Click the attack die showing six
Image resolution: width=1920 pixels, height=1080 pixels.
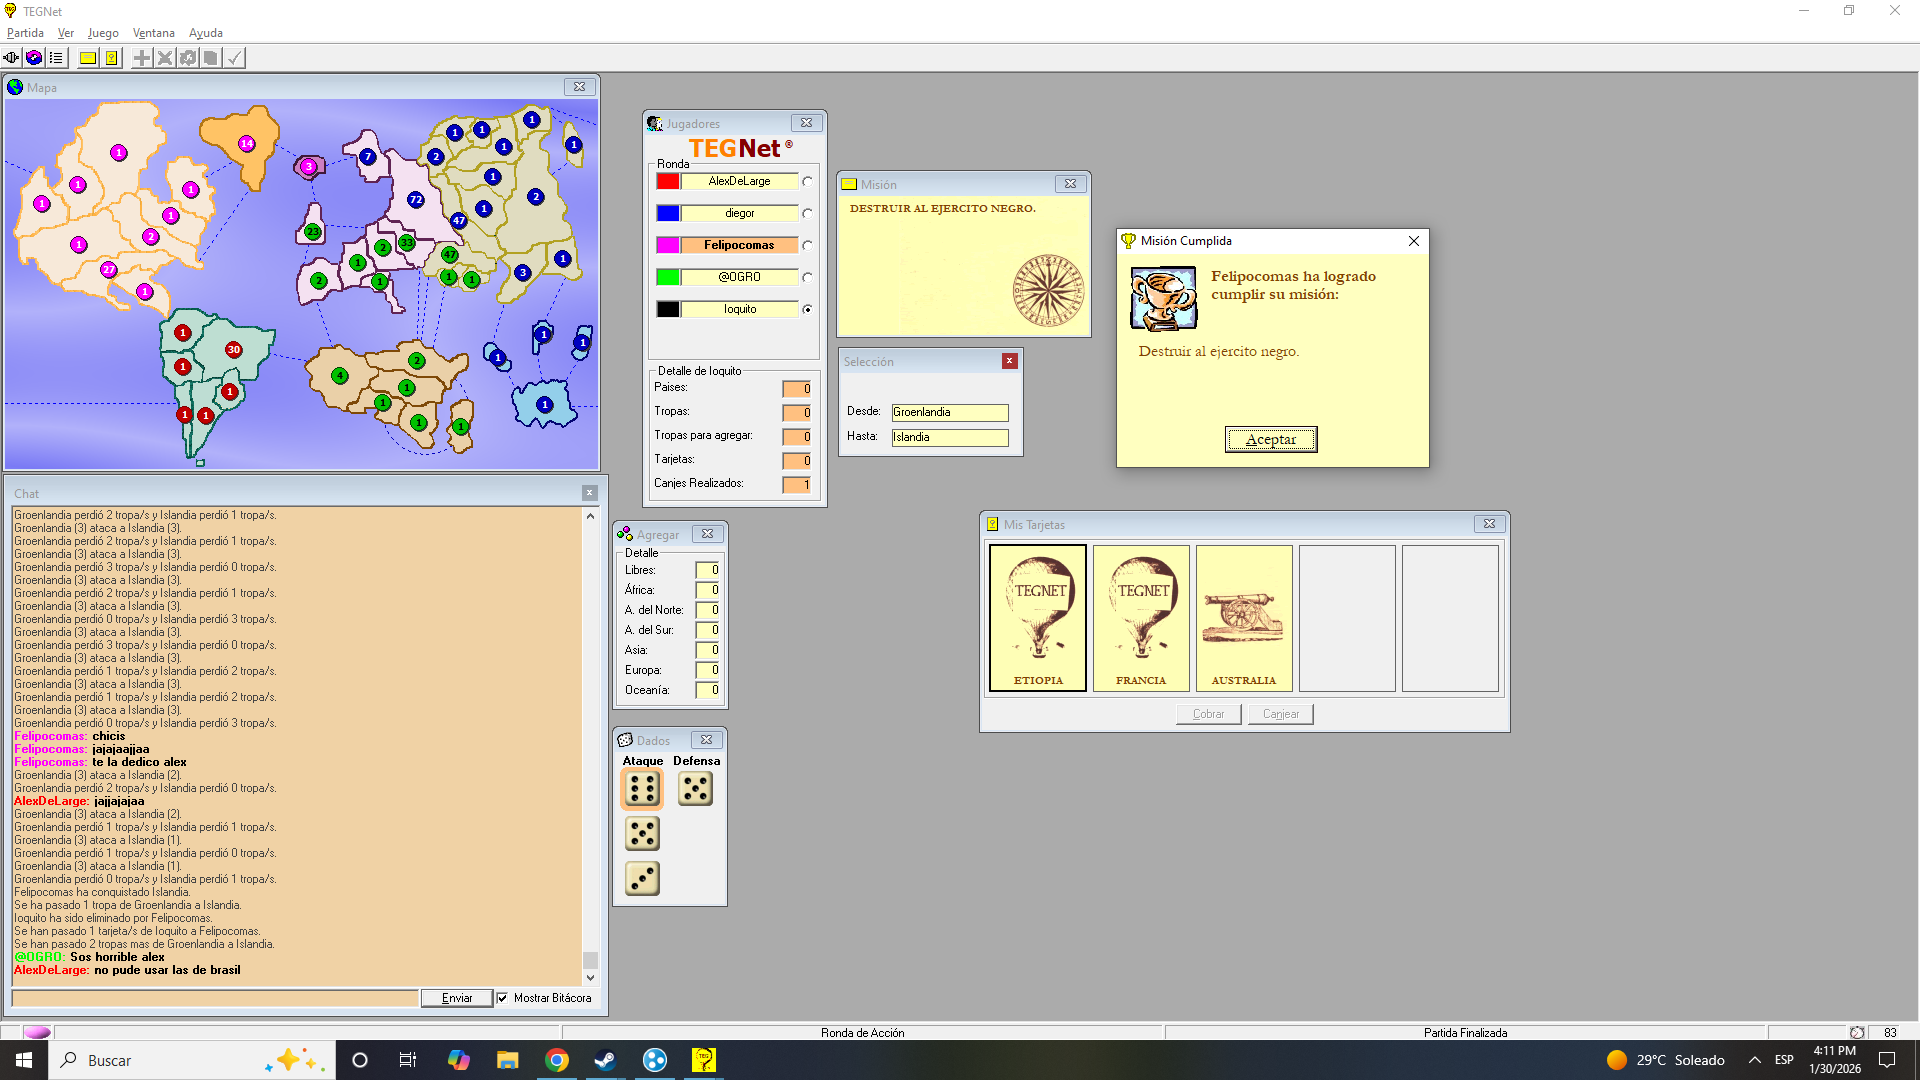(642, 789)
